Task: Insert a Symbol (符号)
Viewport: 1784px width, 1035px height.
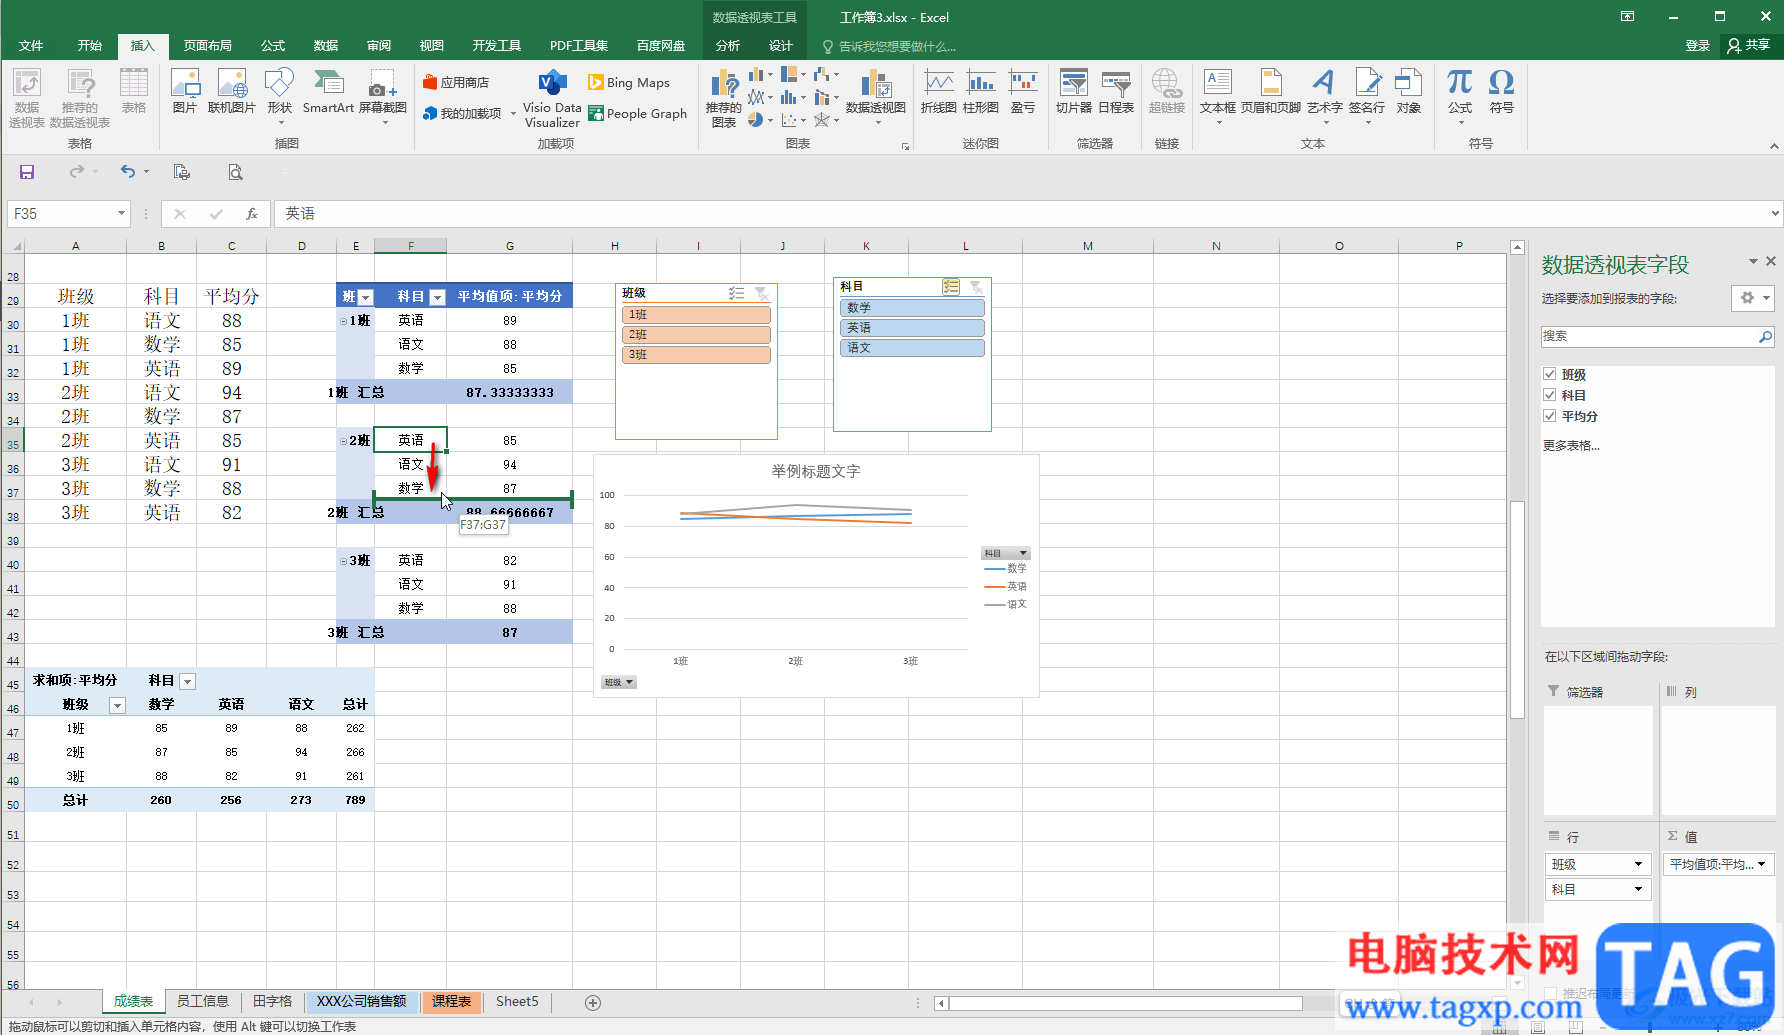Action: [x=1502, y=92]
